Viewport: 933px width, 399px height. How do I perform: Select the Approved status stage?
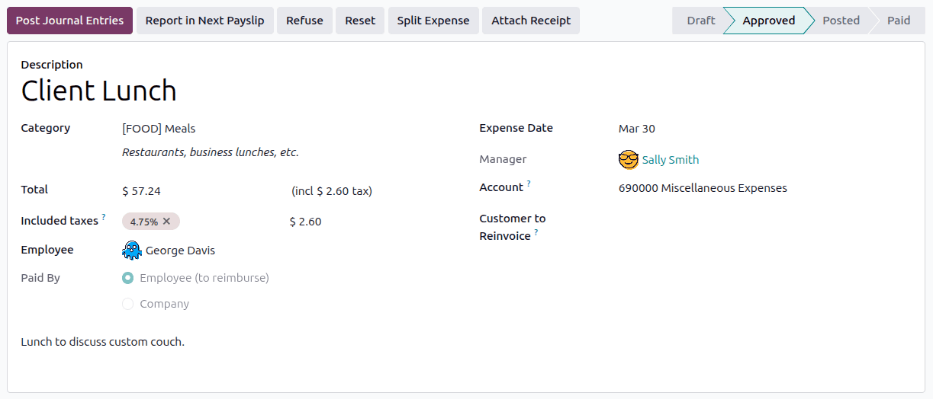pos(769,20)
